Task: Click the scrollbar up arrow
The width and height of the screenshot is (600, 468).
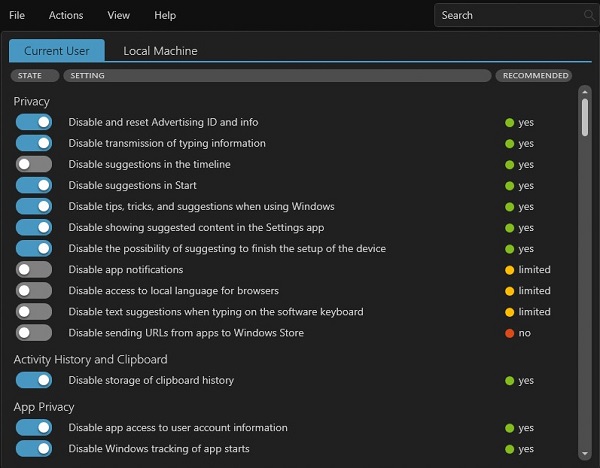Action: (x=585, y=92)
